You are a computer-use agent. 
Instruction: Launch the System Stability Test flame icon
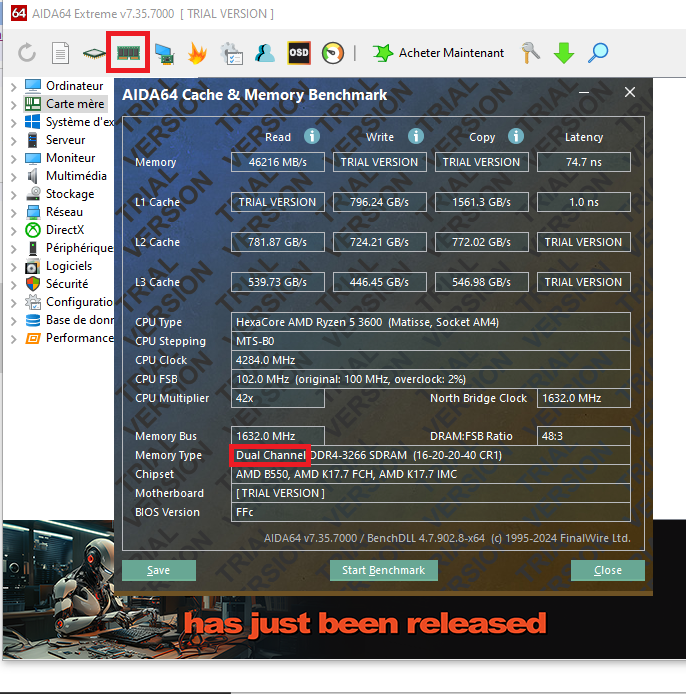click(x=197, y=53)
